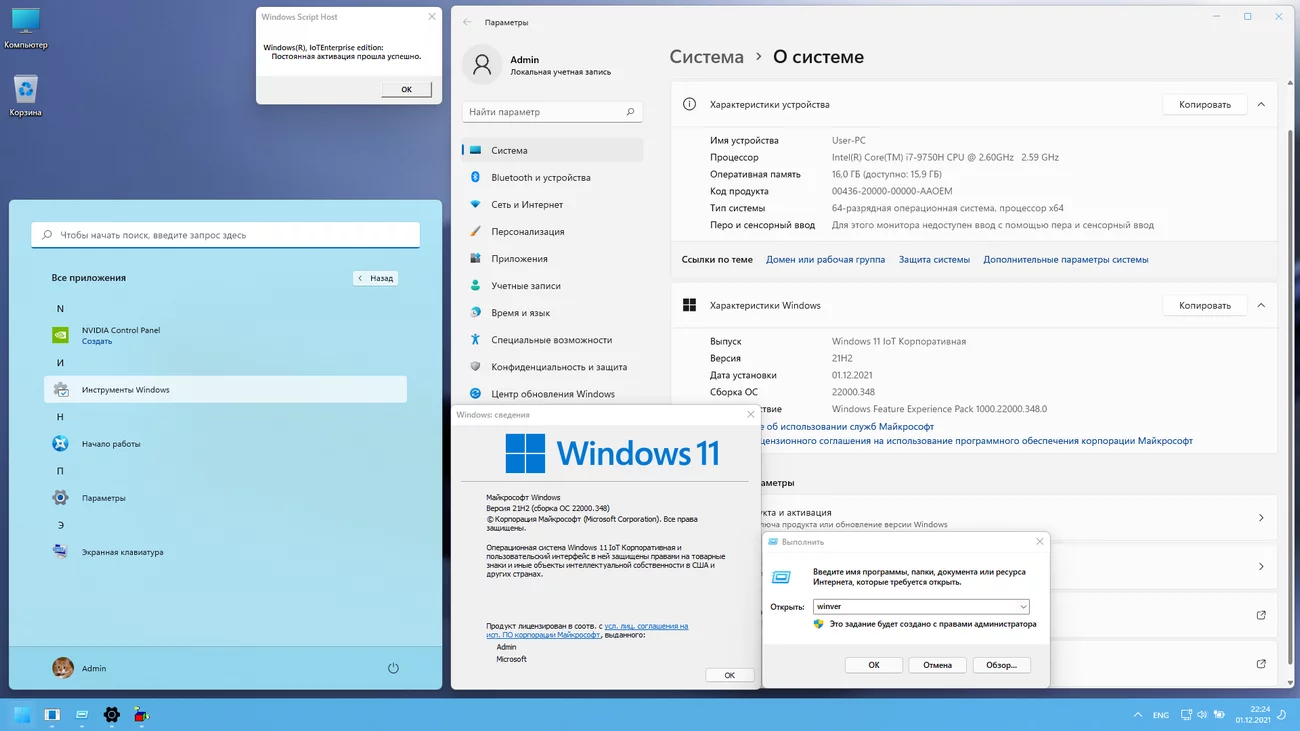Click OK in Windows Script Host dialog
Viewport: 1300px width, 731px height.
pyautogui.click(x=406, y=89)
